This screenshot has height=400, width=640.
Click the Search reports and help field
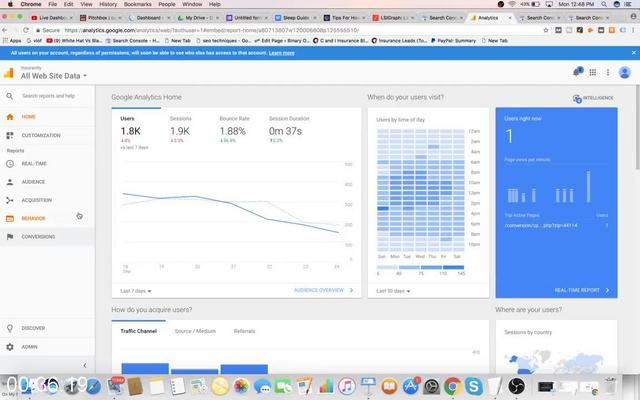48,96
